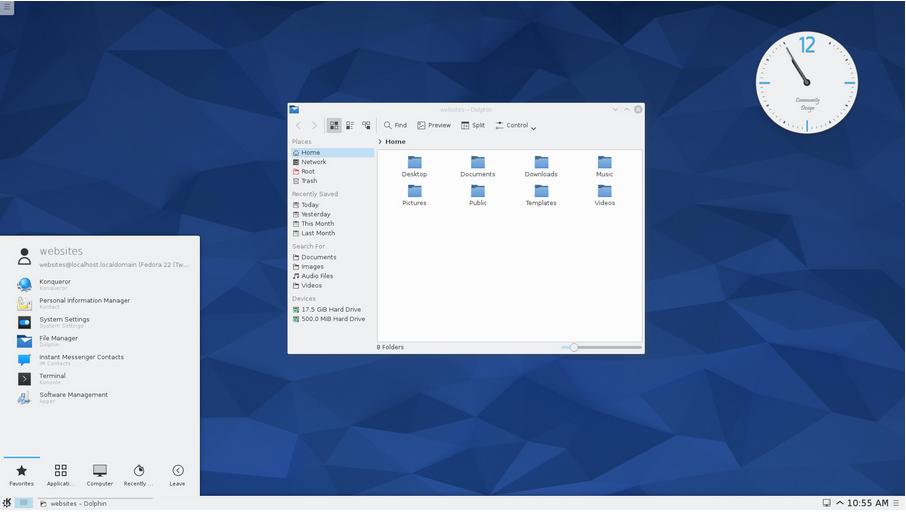Launch Konqueror from Favorites

(98, 284)
